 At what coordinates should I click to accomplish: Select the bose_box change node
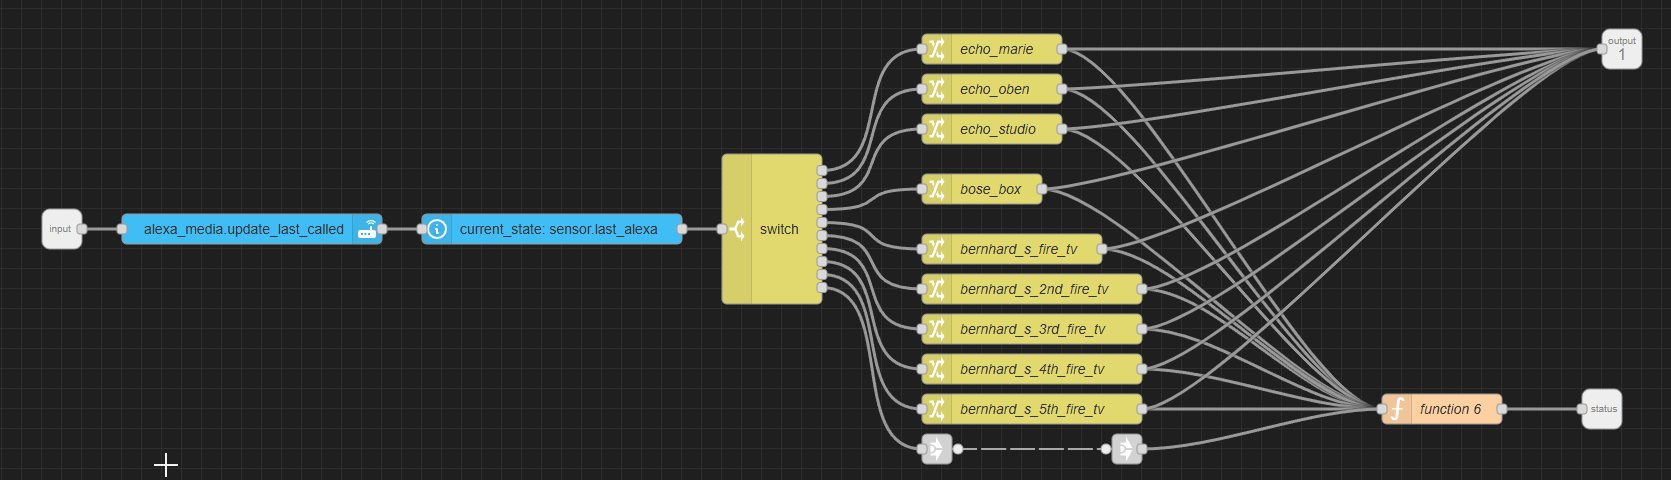[990, 189]
